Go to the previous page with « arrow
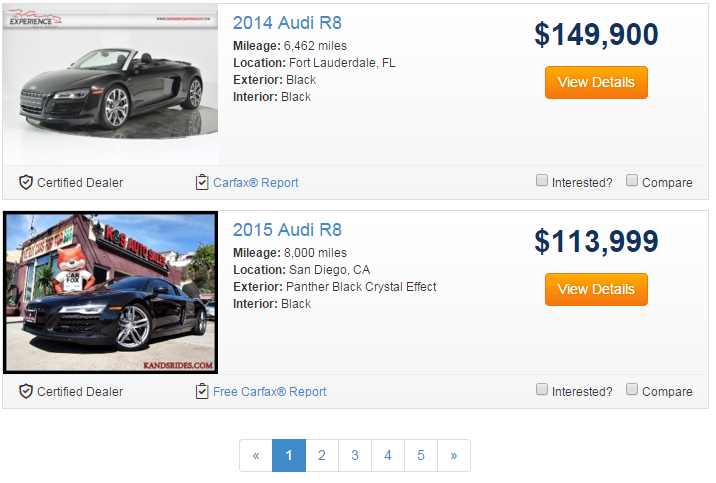Screen dimensions: 716x483 coord(256,455)
